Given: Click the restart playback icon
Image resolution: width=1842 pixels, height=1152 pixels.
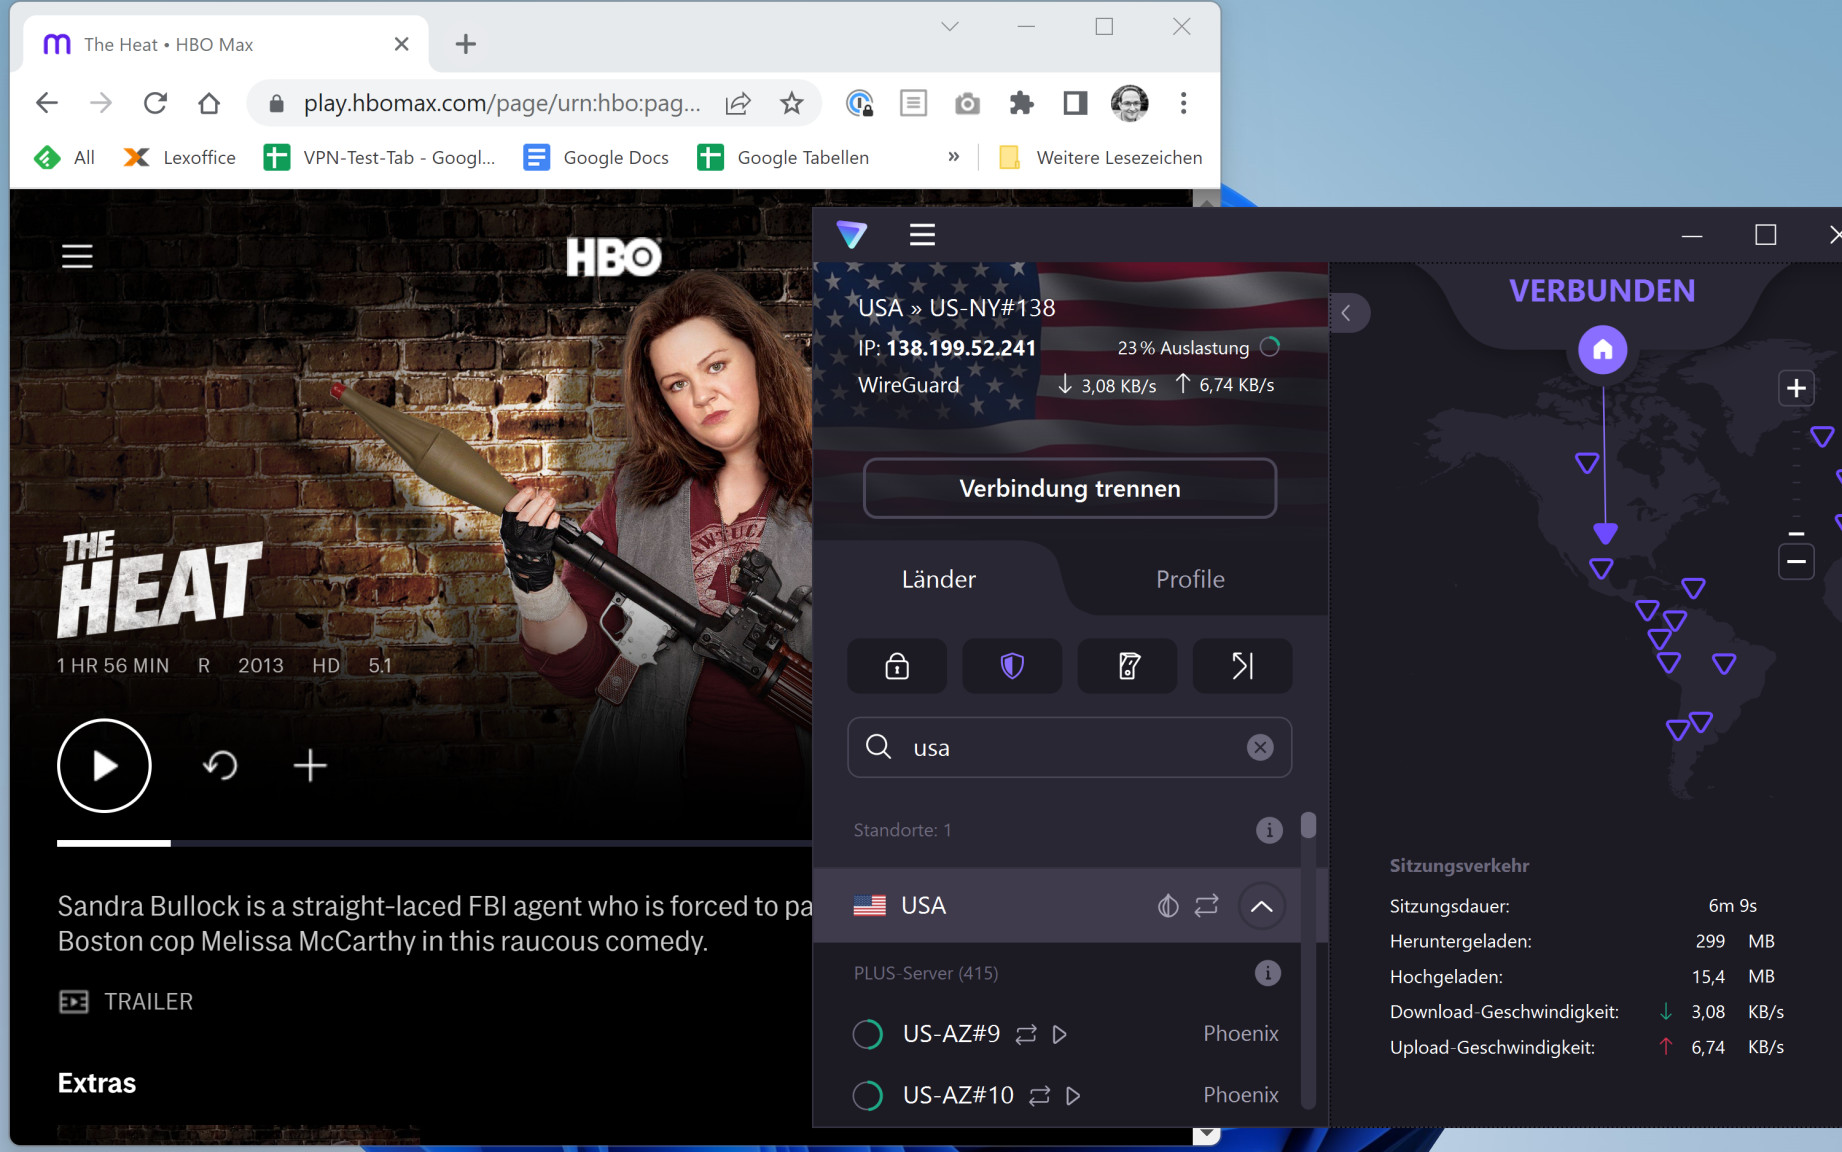Looking at the screenshot, I should (220, 766).
